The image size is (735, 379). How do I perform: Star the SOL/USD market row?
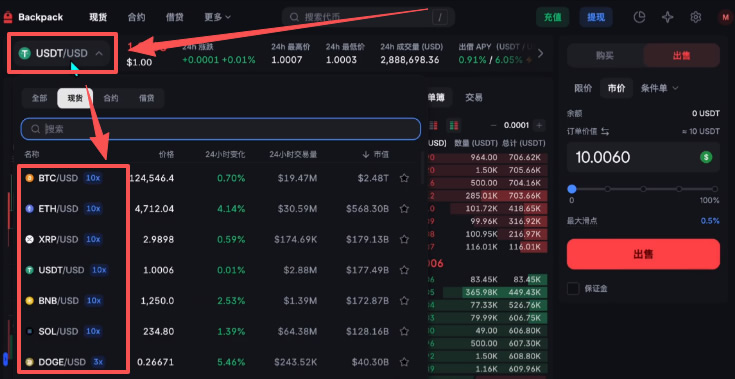(x=404, y=331)
